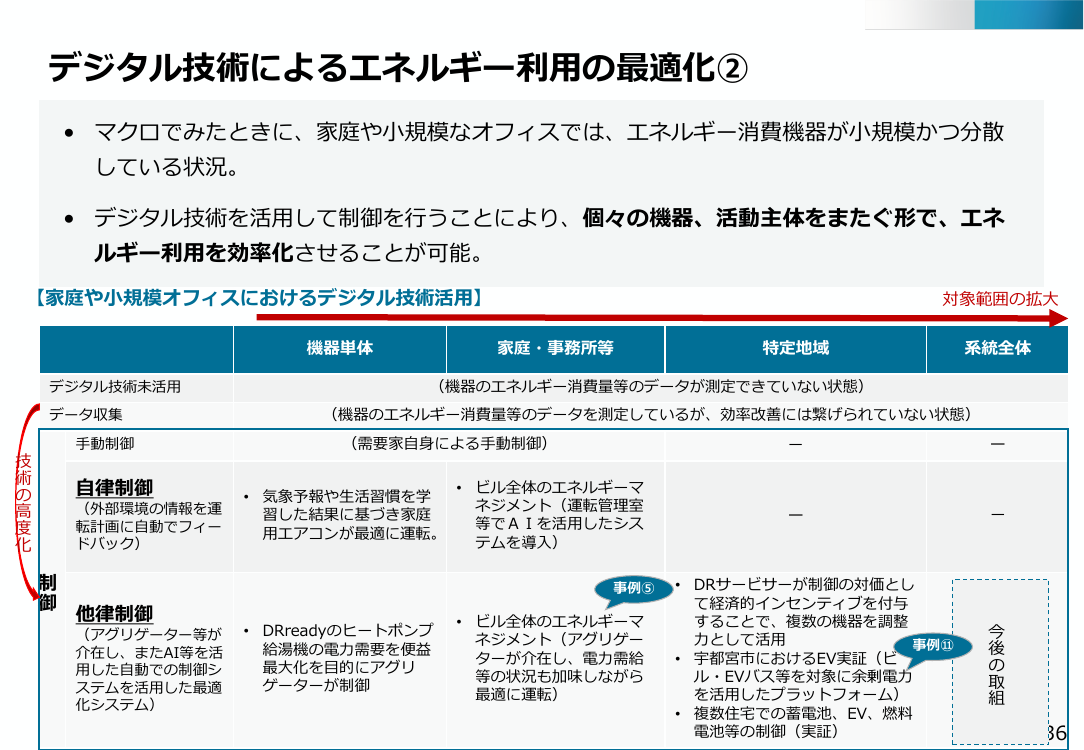Click the row label 手動制御

104,444
